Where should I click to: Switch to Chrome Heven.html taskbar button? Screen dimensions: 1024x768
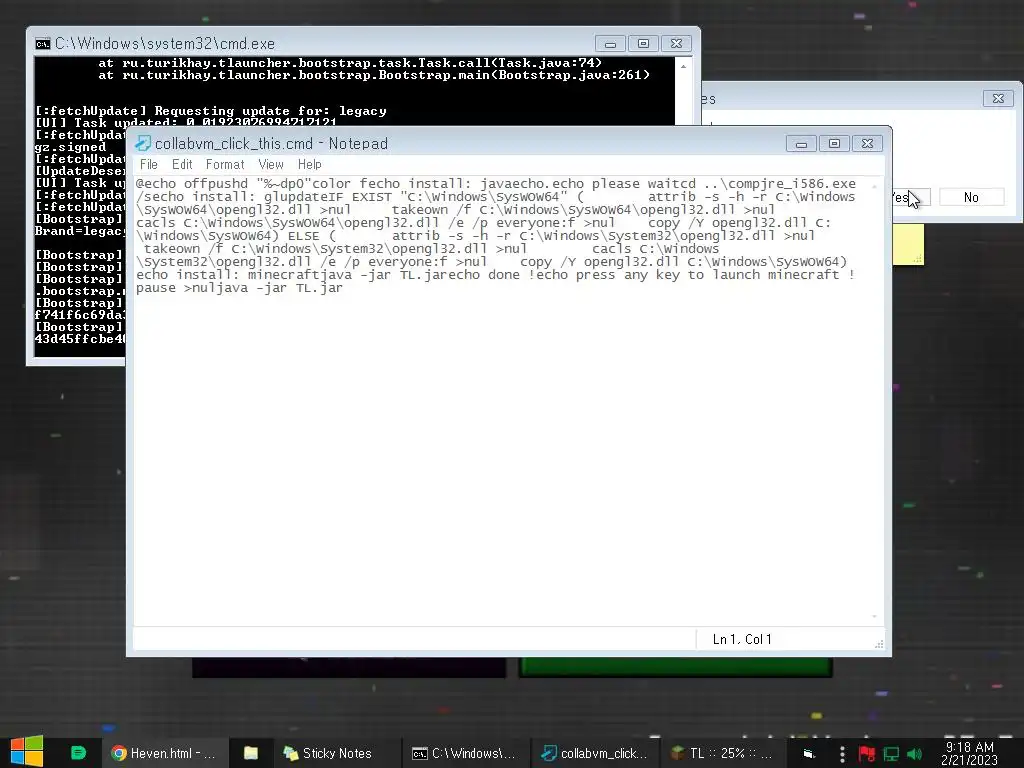(164, 753)
